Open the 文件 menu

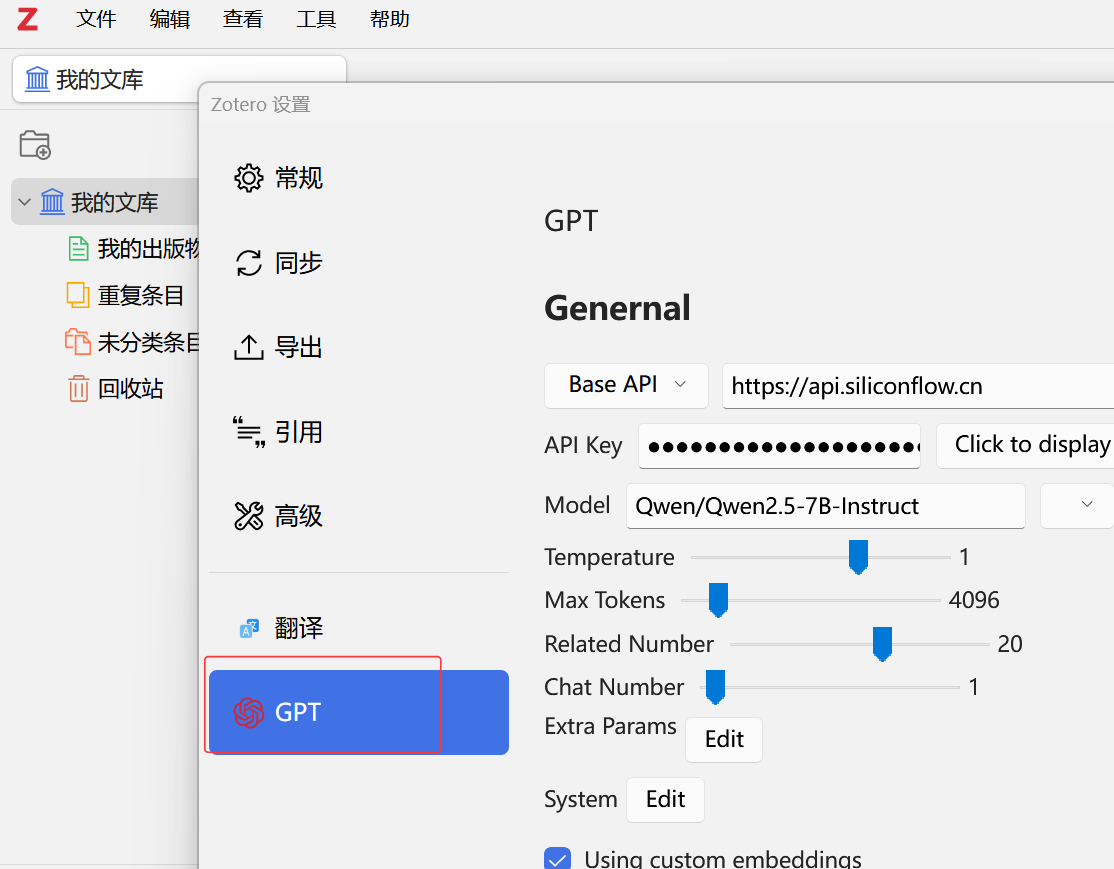point(96,18)
